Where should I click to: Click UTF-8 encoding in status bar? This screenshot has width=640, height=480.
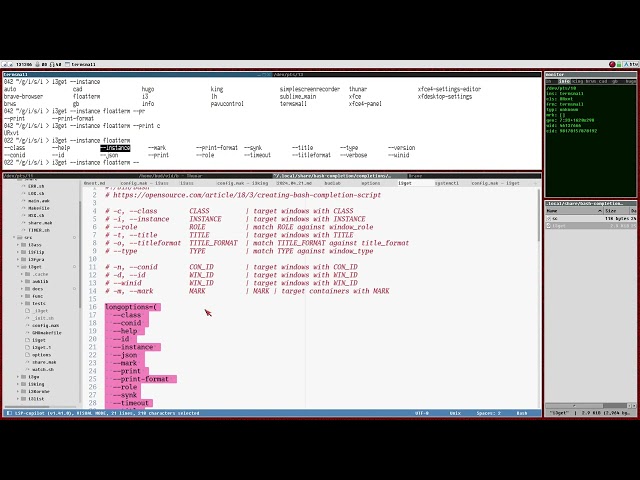coord(422,413)
